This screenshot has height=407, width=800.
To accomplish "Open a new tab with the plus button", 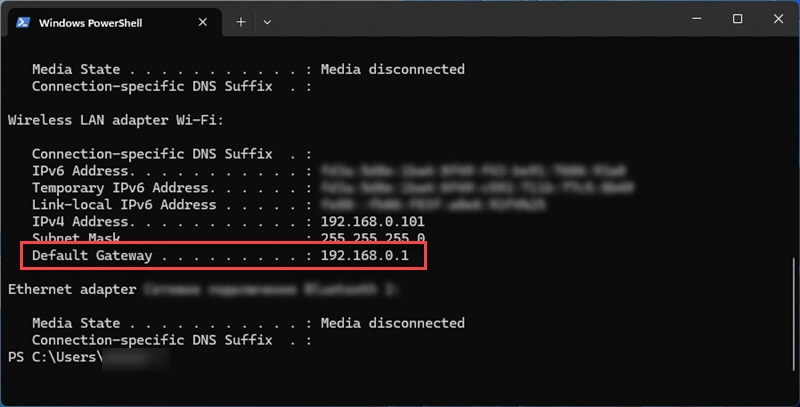I will pyautogui.click(x=241, y=22).
